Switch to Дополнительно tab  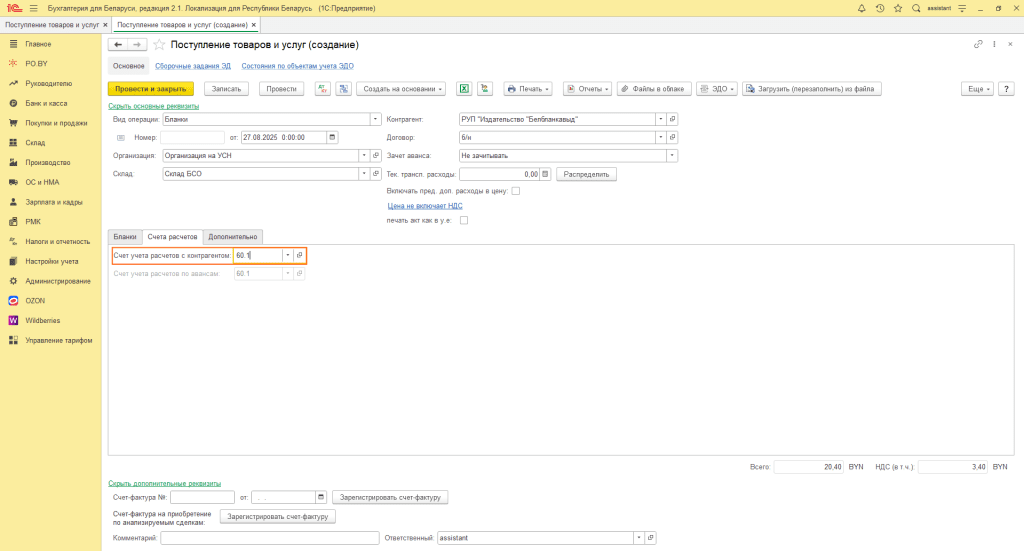pyautogui.click(x=232, y=237)
